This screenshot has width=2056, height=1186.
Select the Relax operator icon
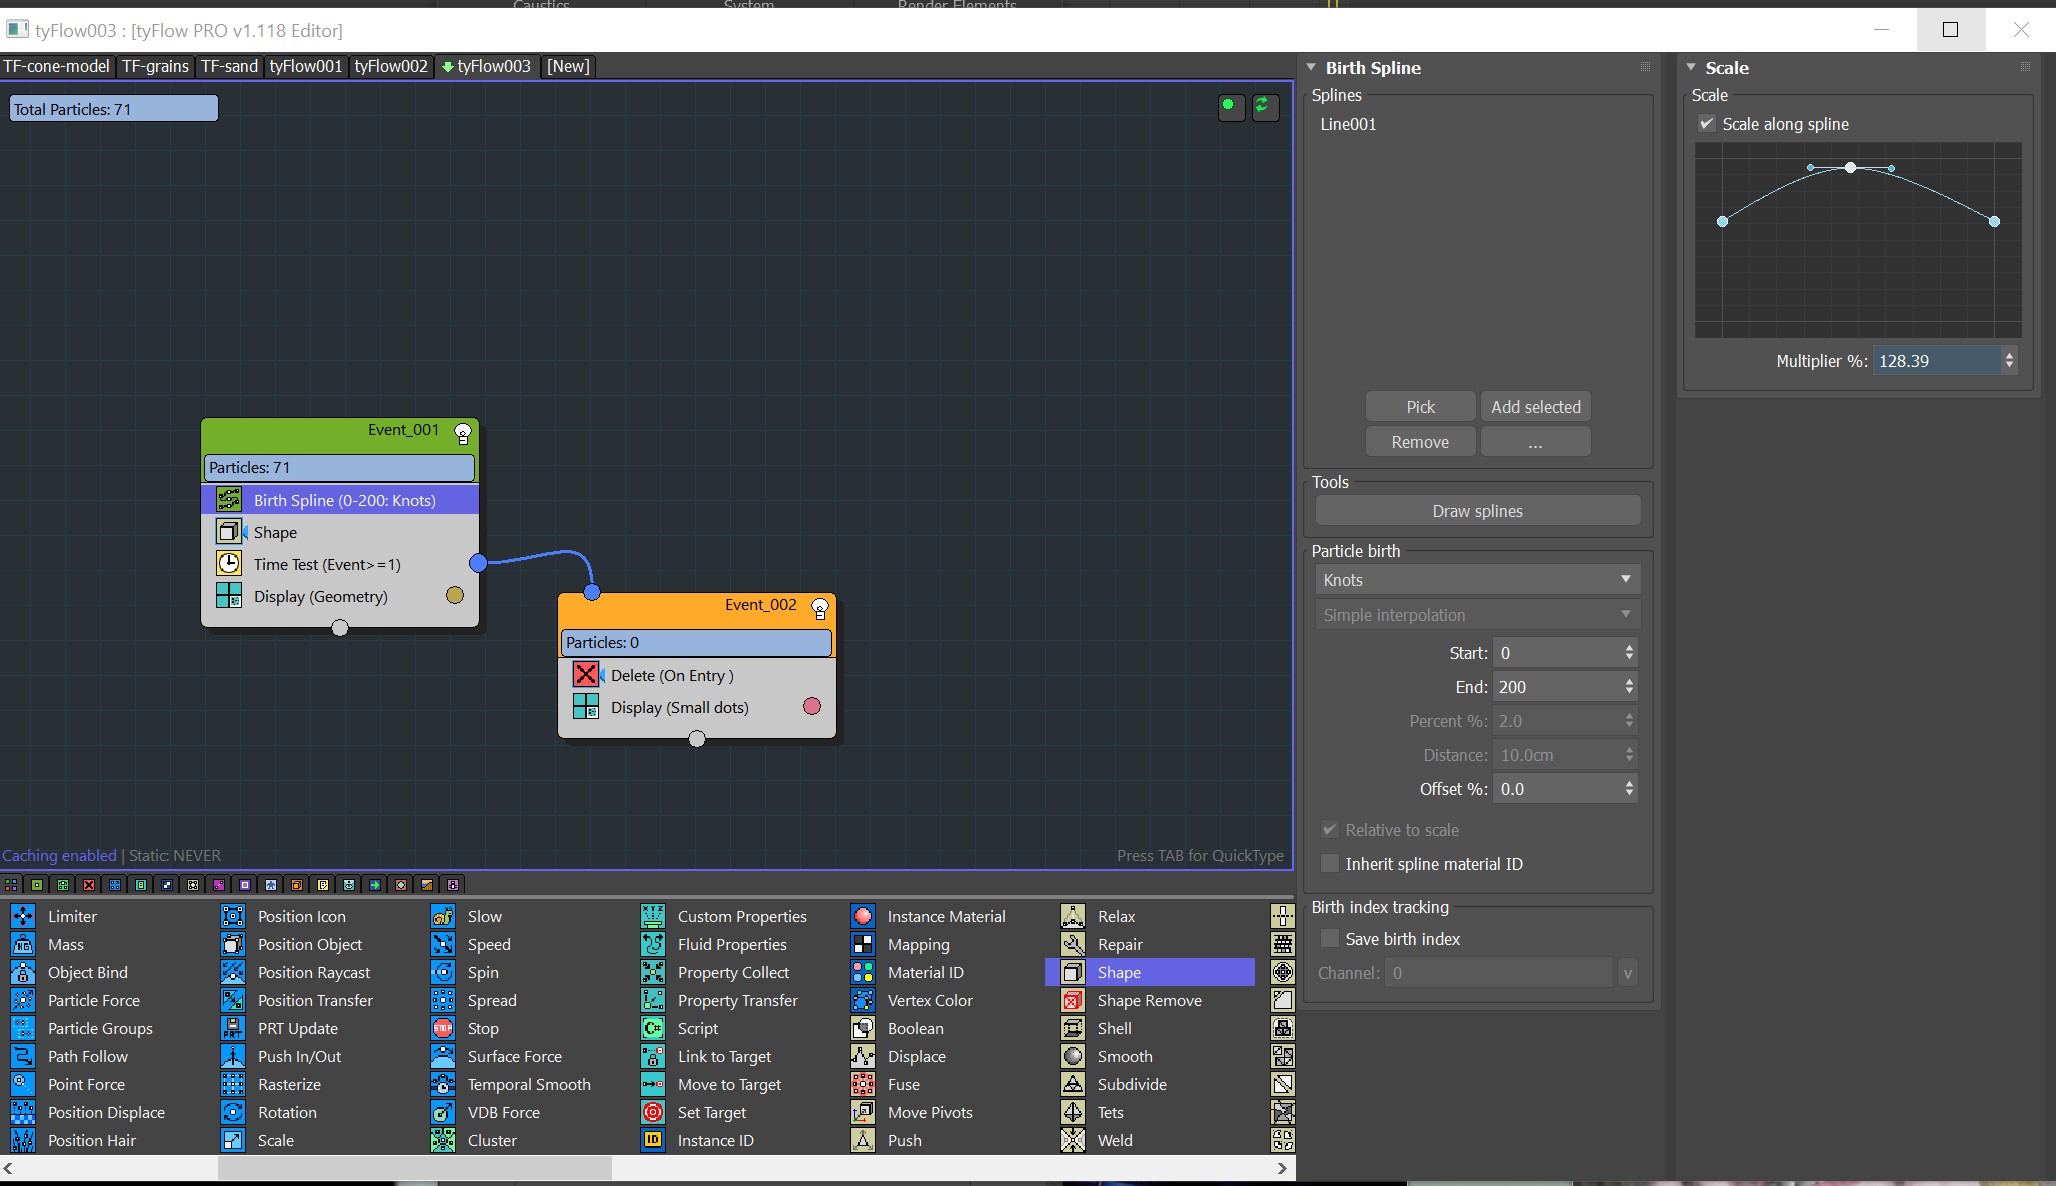tap(1073, 916)
